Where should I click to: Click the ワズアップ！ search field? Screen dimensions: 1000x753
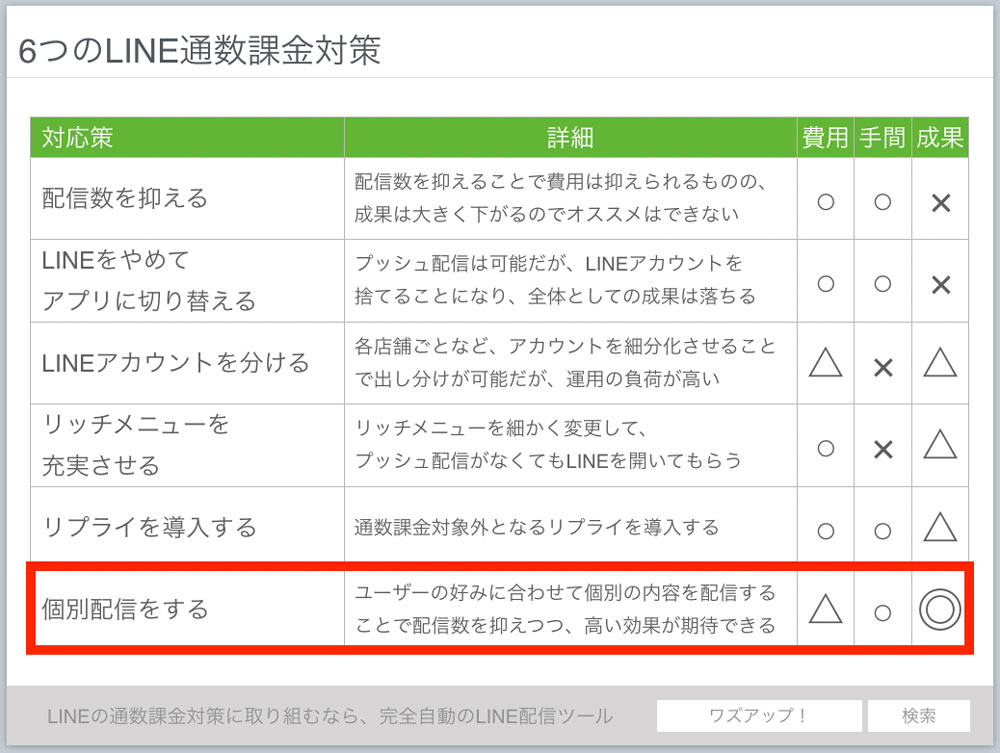[759, 715]
